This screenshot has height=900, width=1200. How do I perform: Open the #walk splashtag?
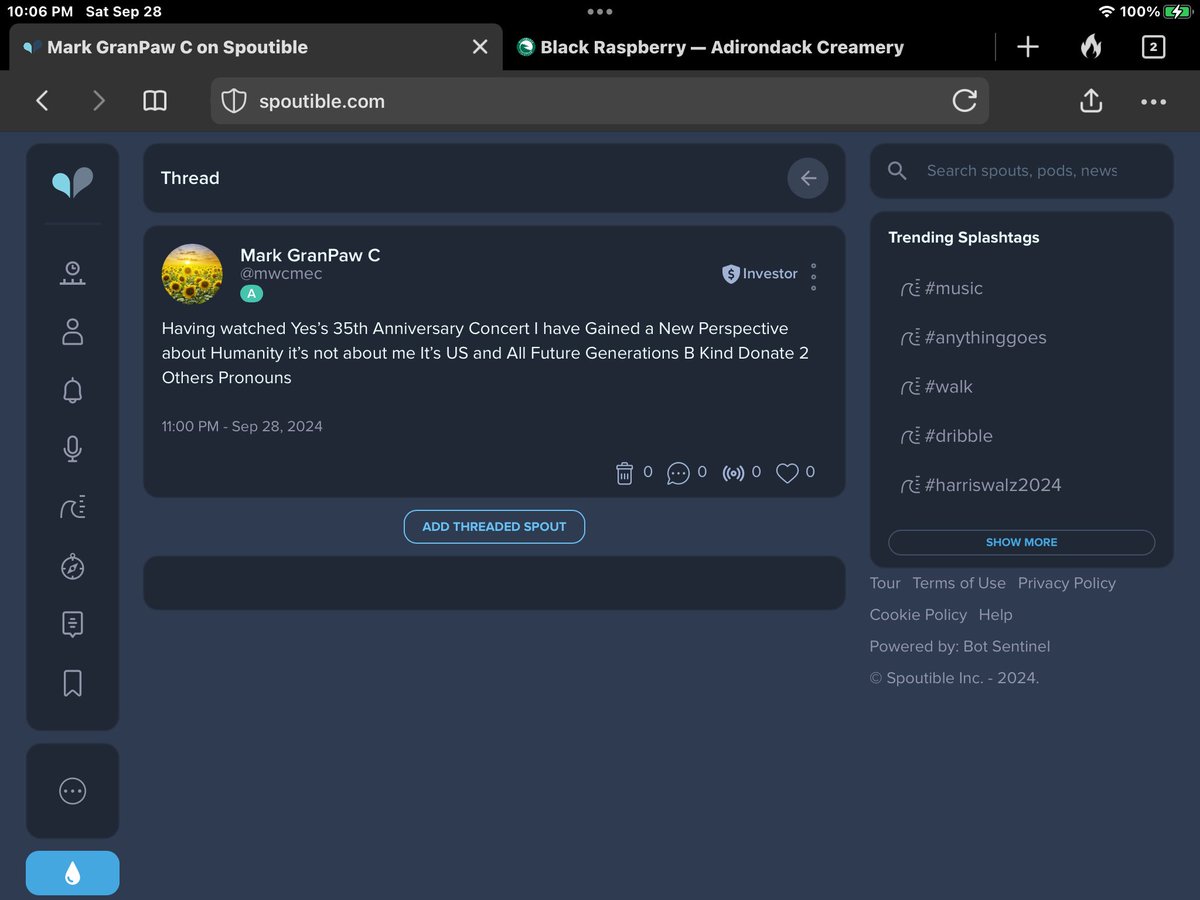click(x=937, y=386)
